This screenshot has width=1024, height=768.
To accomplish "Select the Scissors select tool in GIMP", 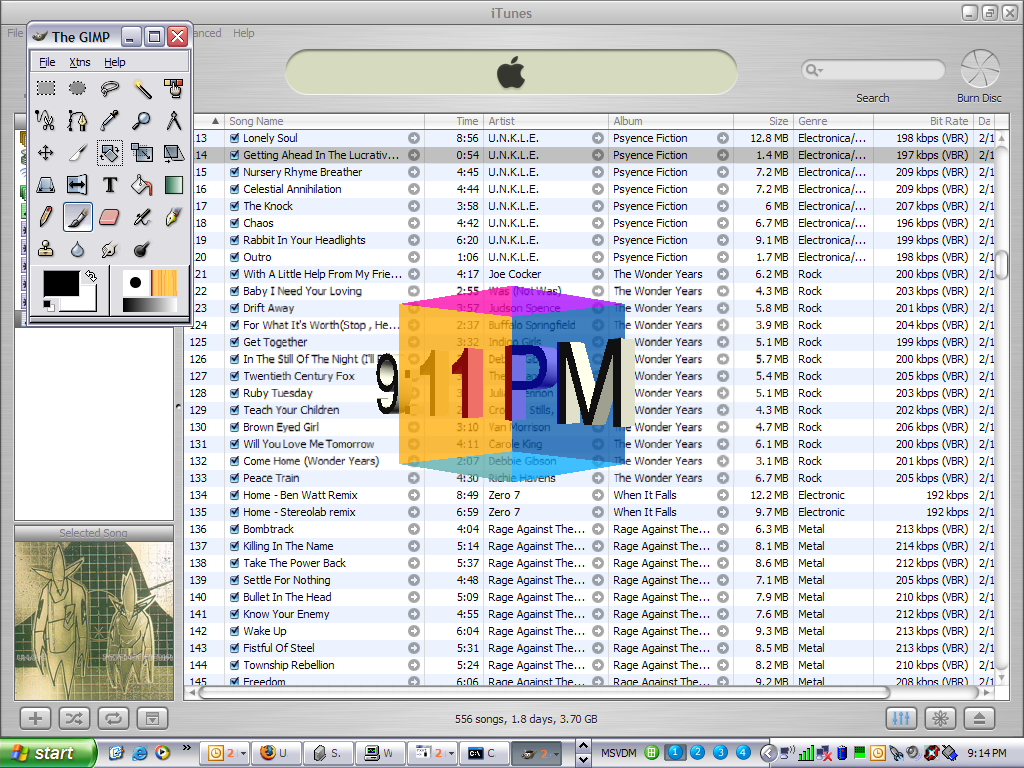I will click(x=46, y=120).
